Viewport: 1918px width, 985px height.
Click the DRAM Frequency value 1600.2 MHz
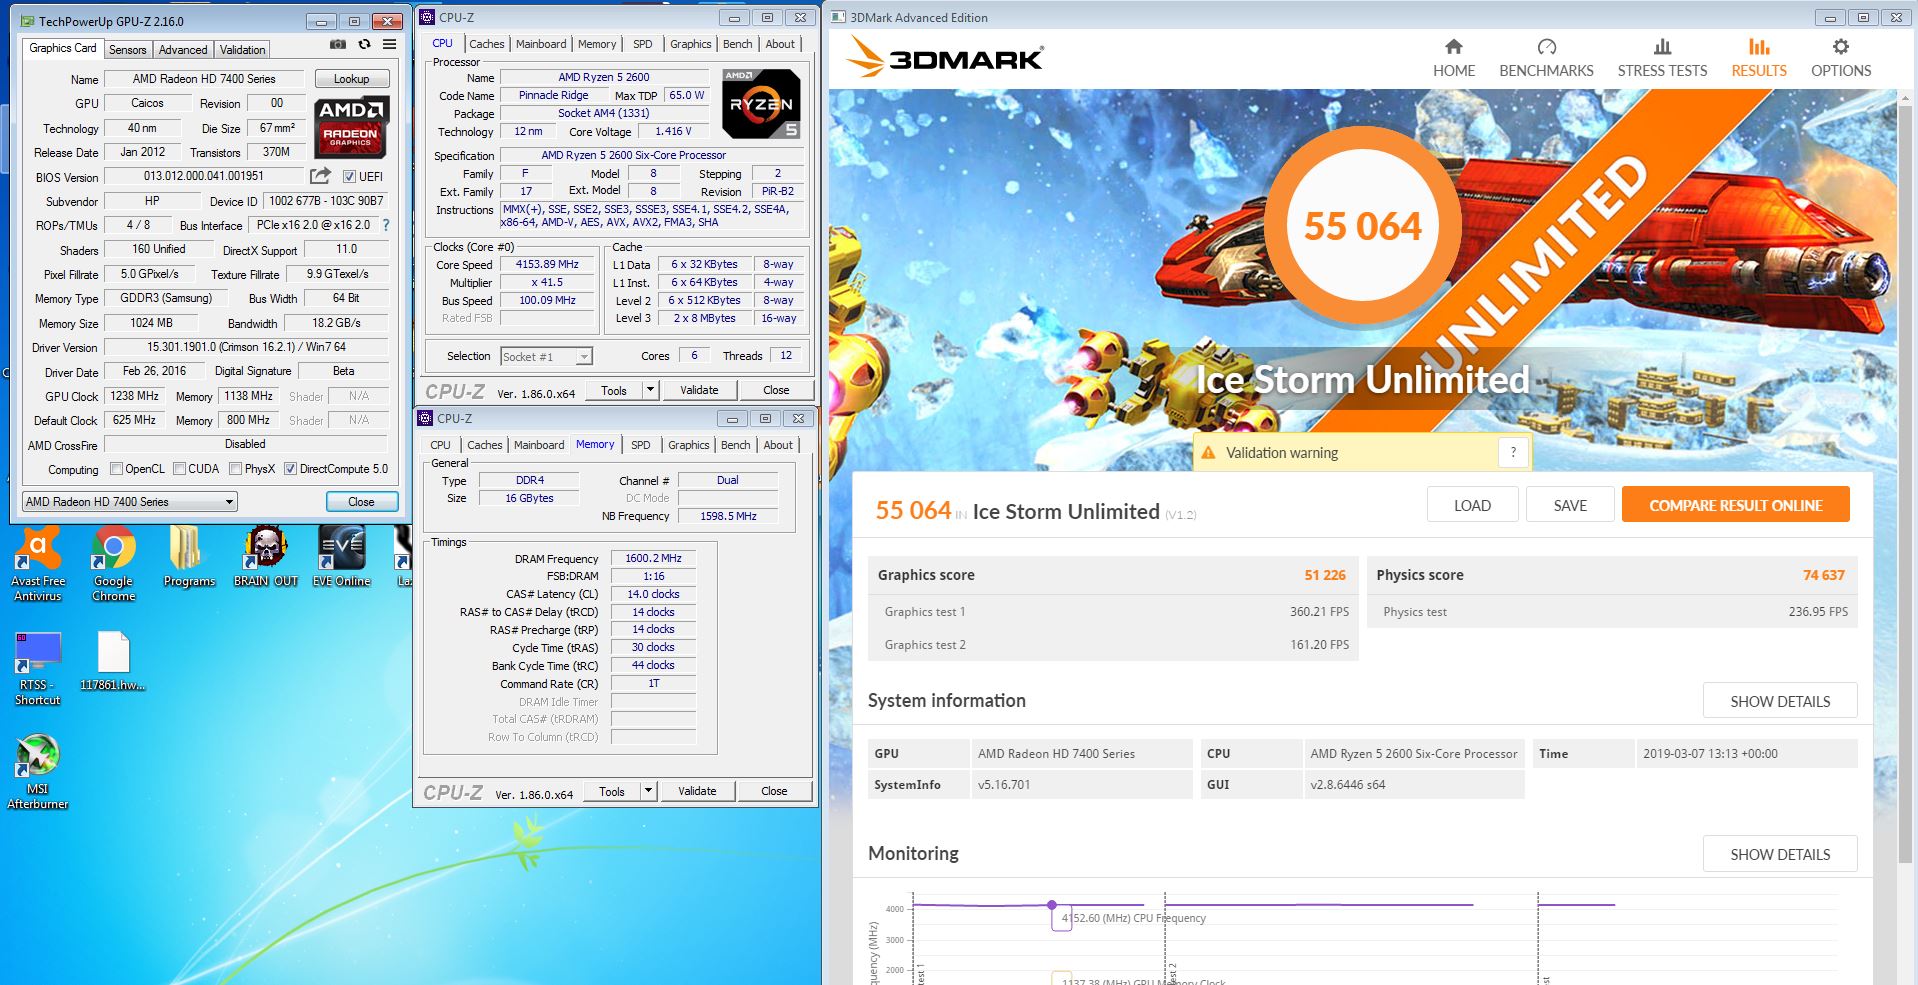(x=653, y=558)
